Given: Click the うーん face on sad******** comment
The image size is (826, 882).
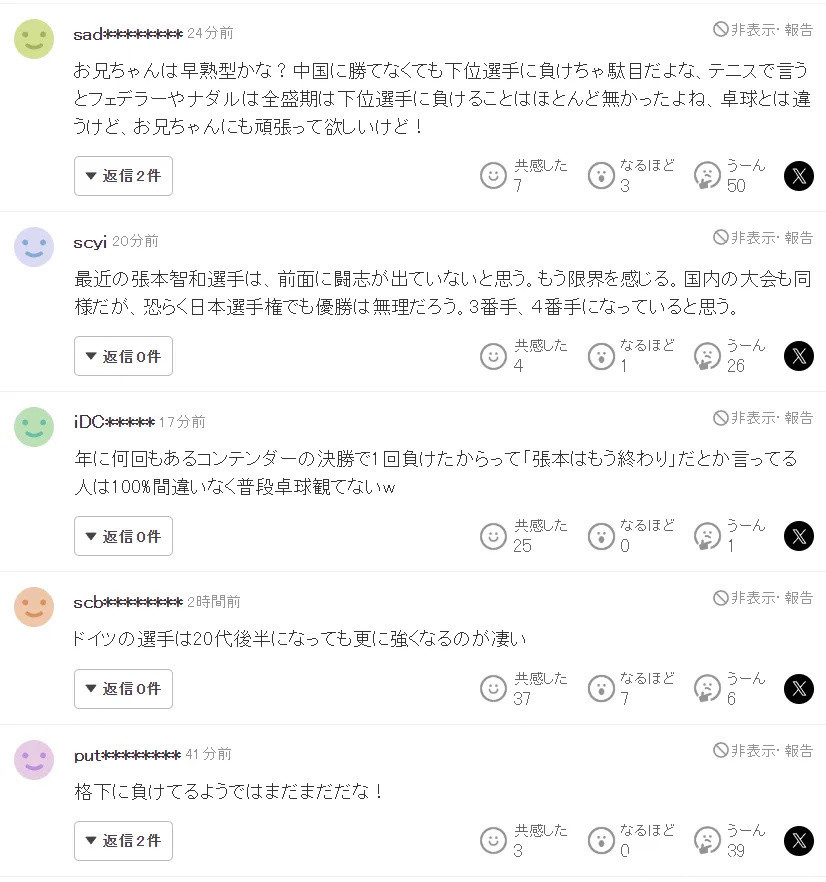Looking at the screenshot, I should [708, 176].
